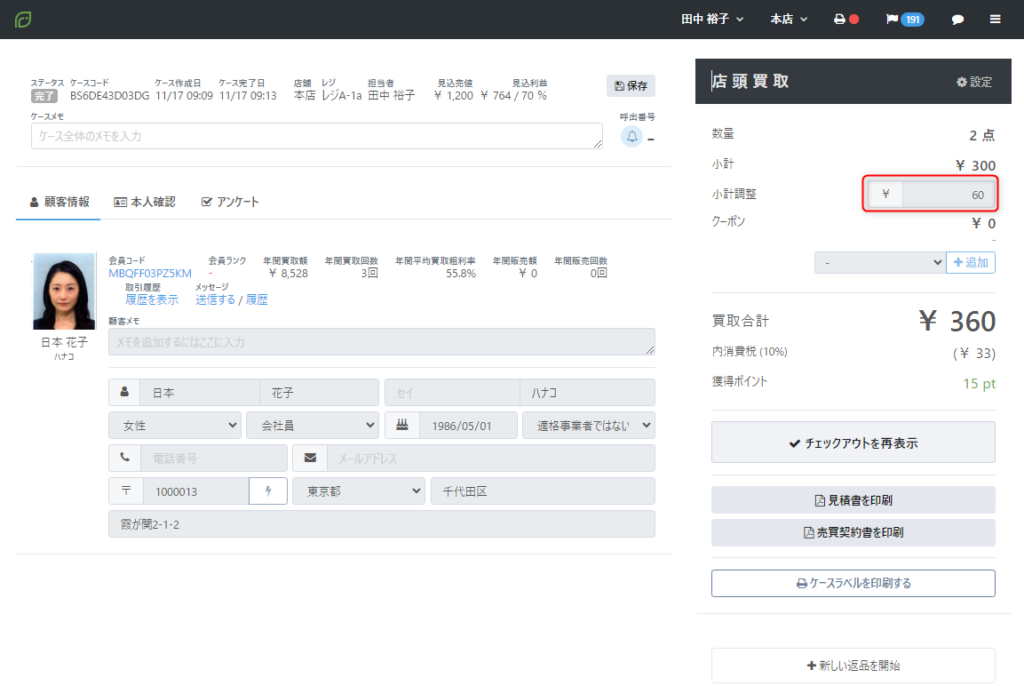Expand the 本店 store dropdown

coord(788,20)
